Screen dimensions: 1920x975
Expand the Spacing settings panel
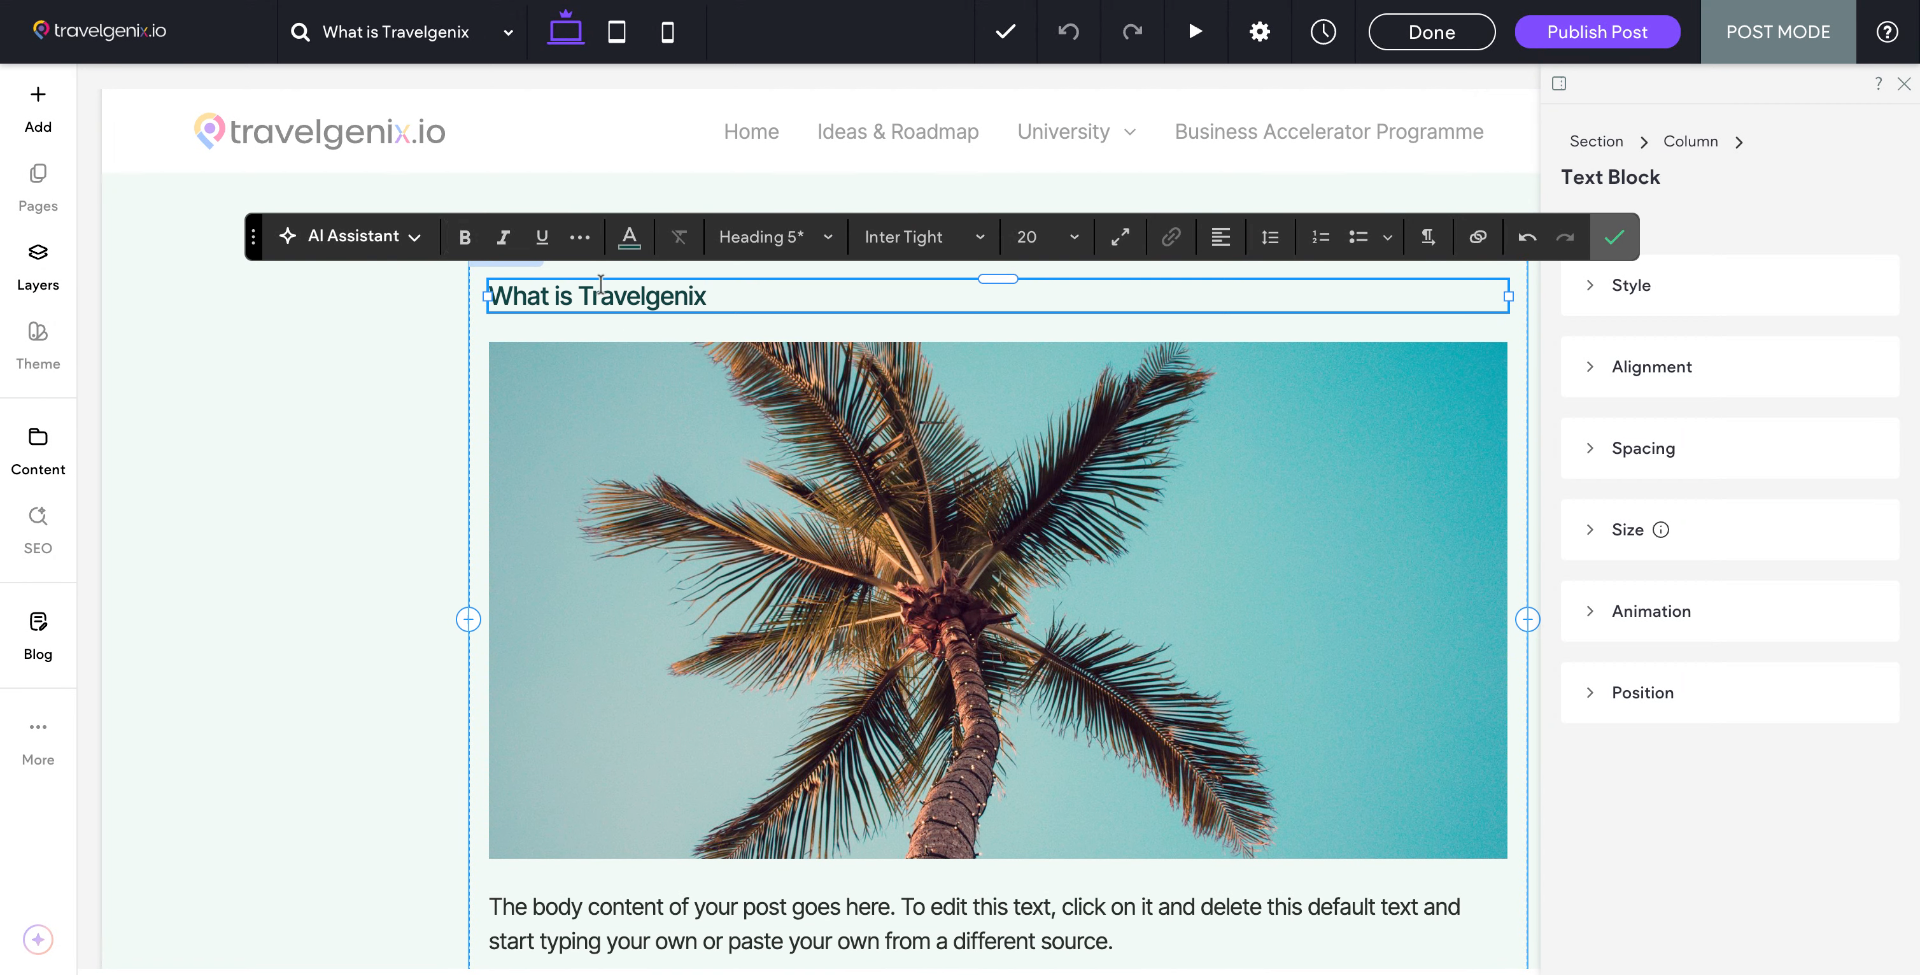1729,448
